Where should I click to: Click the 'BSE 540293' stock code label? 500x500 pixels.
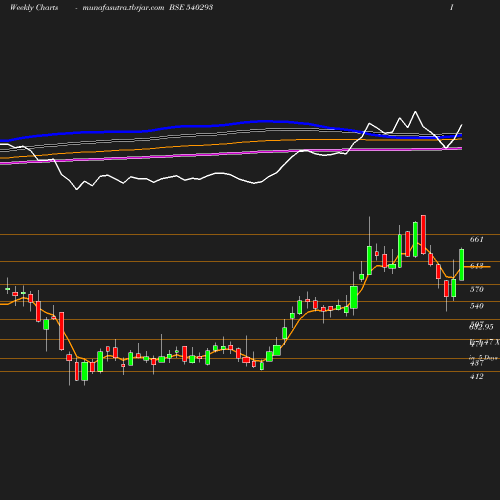pos(191,7)
